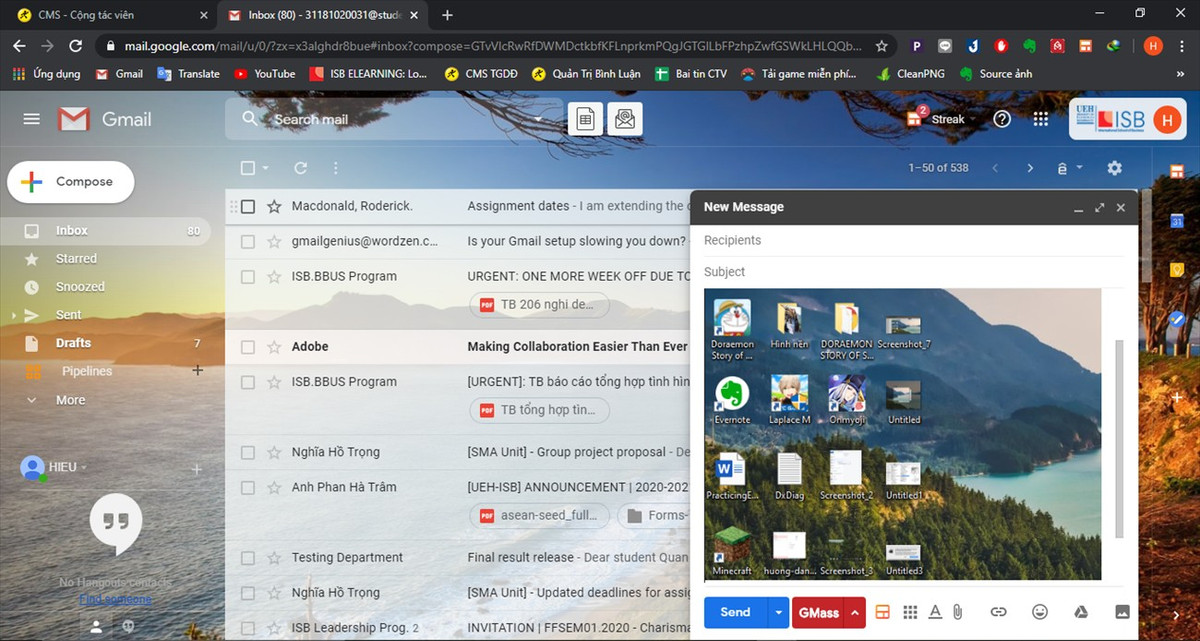This screenshot has height=641, width=1200.
Task: Insert a link in the email body
Action: [x=998, y=611]
